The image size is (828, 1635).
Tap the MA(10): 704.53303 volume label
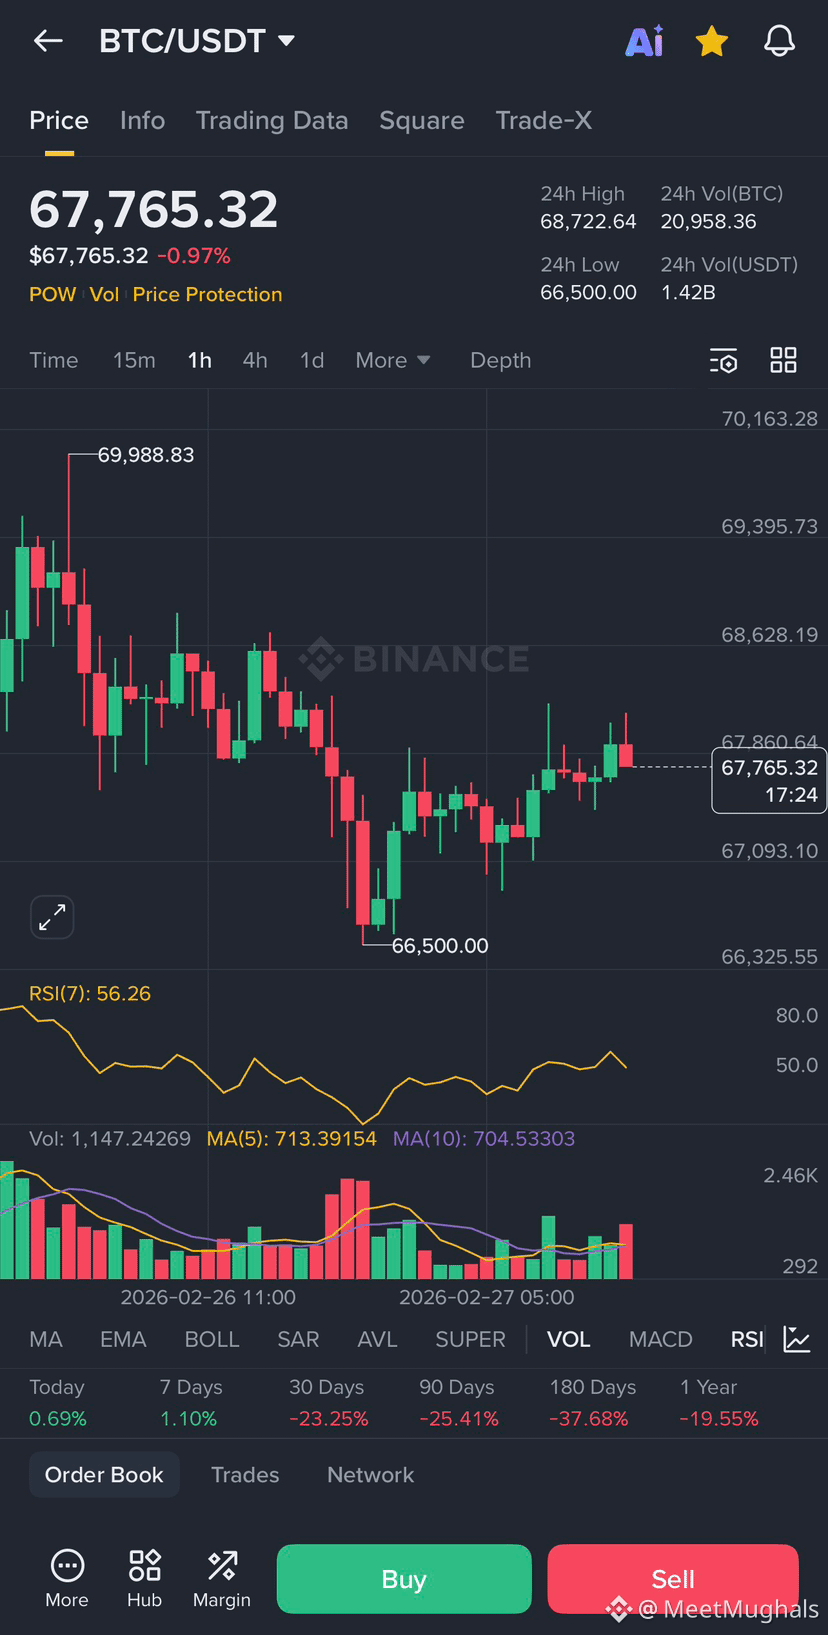[x=484, y=1138]
